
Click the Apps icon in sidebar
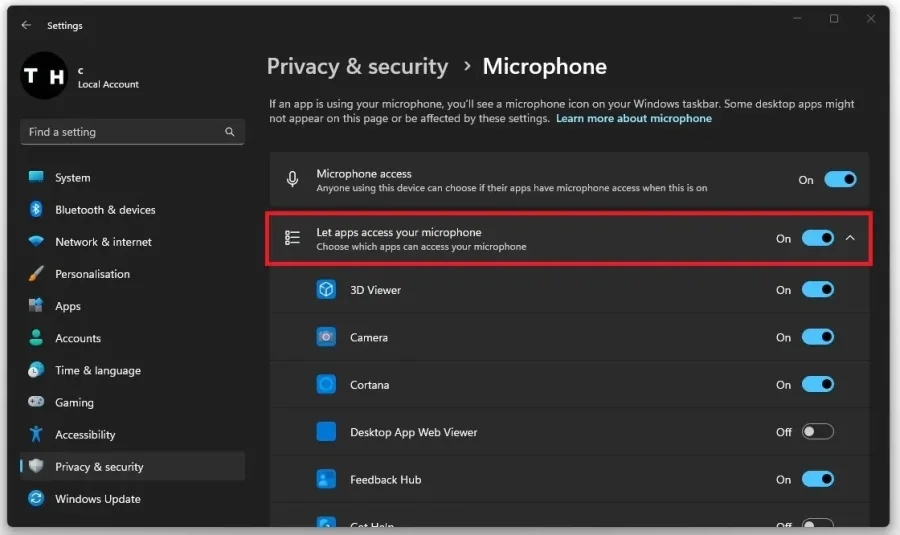coord(36,305)
